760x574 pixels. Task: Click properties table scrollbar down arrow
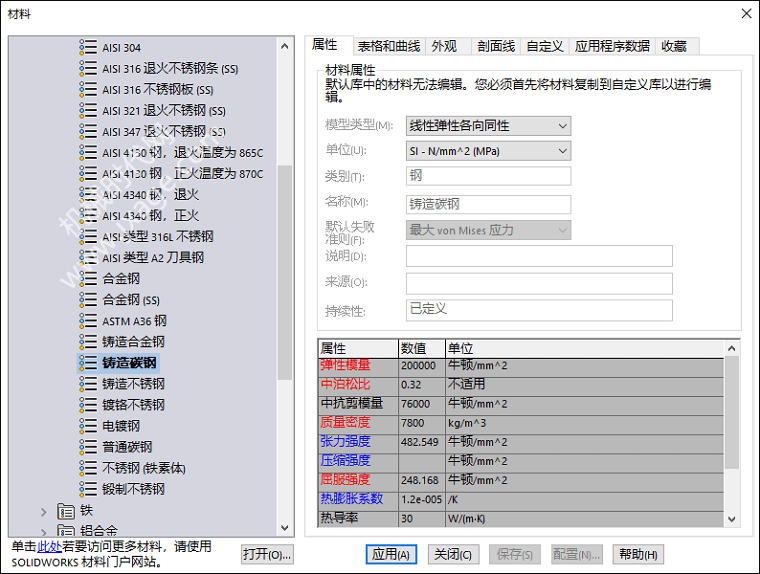pos(732,519)
